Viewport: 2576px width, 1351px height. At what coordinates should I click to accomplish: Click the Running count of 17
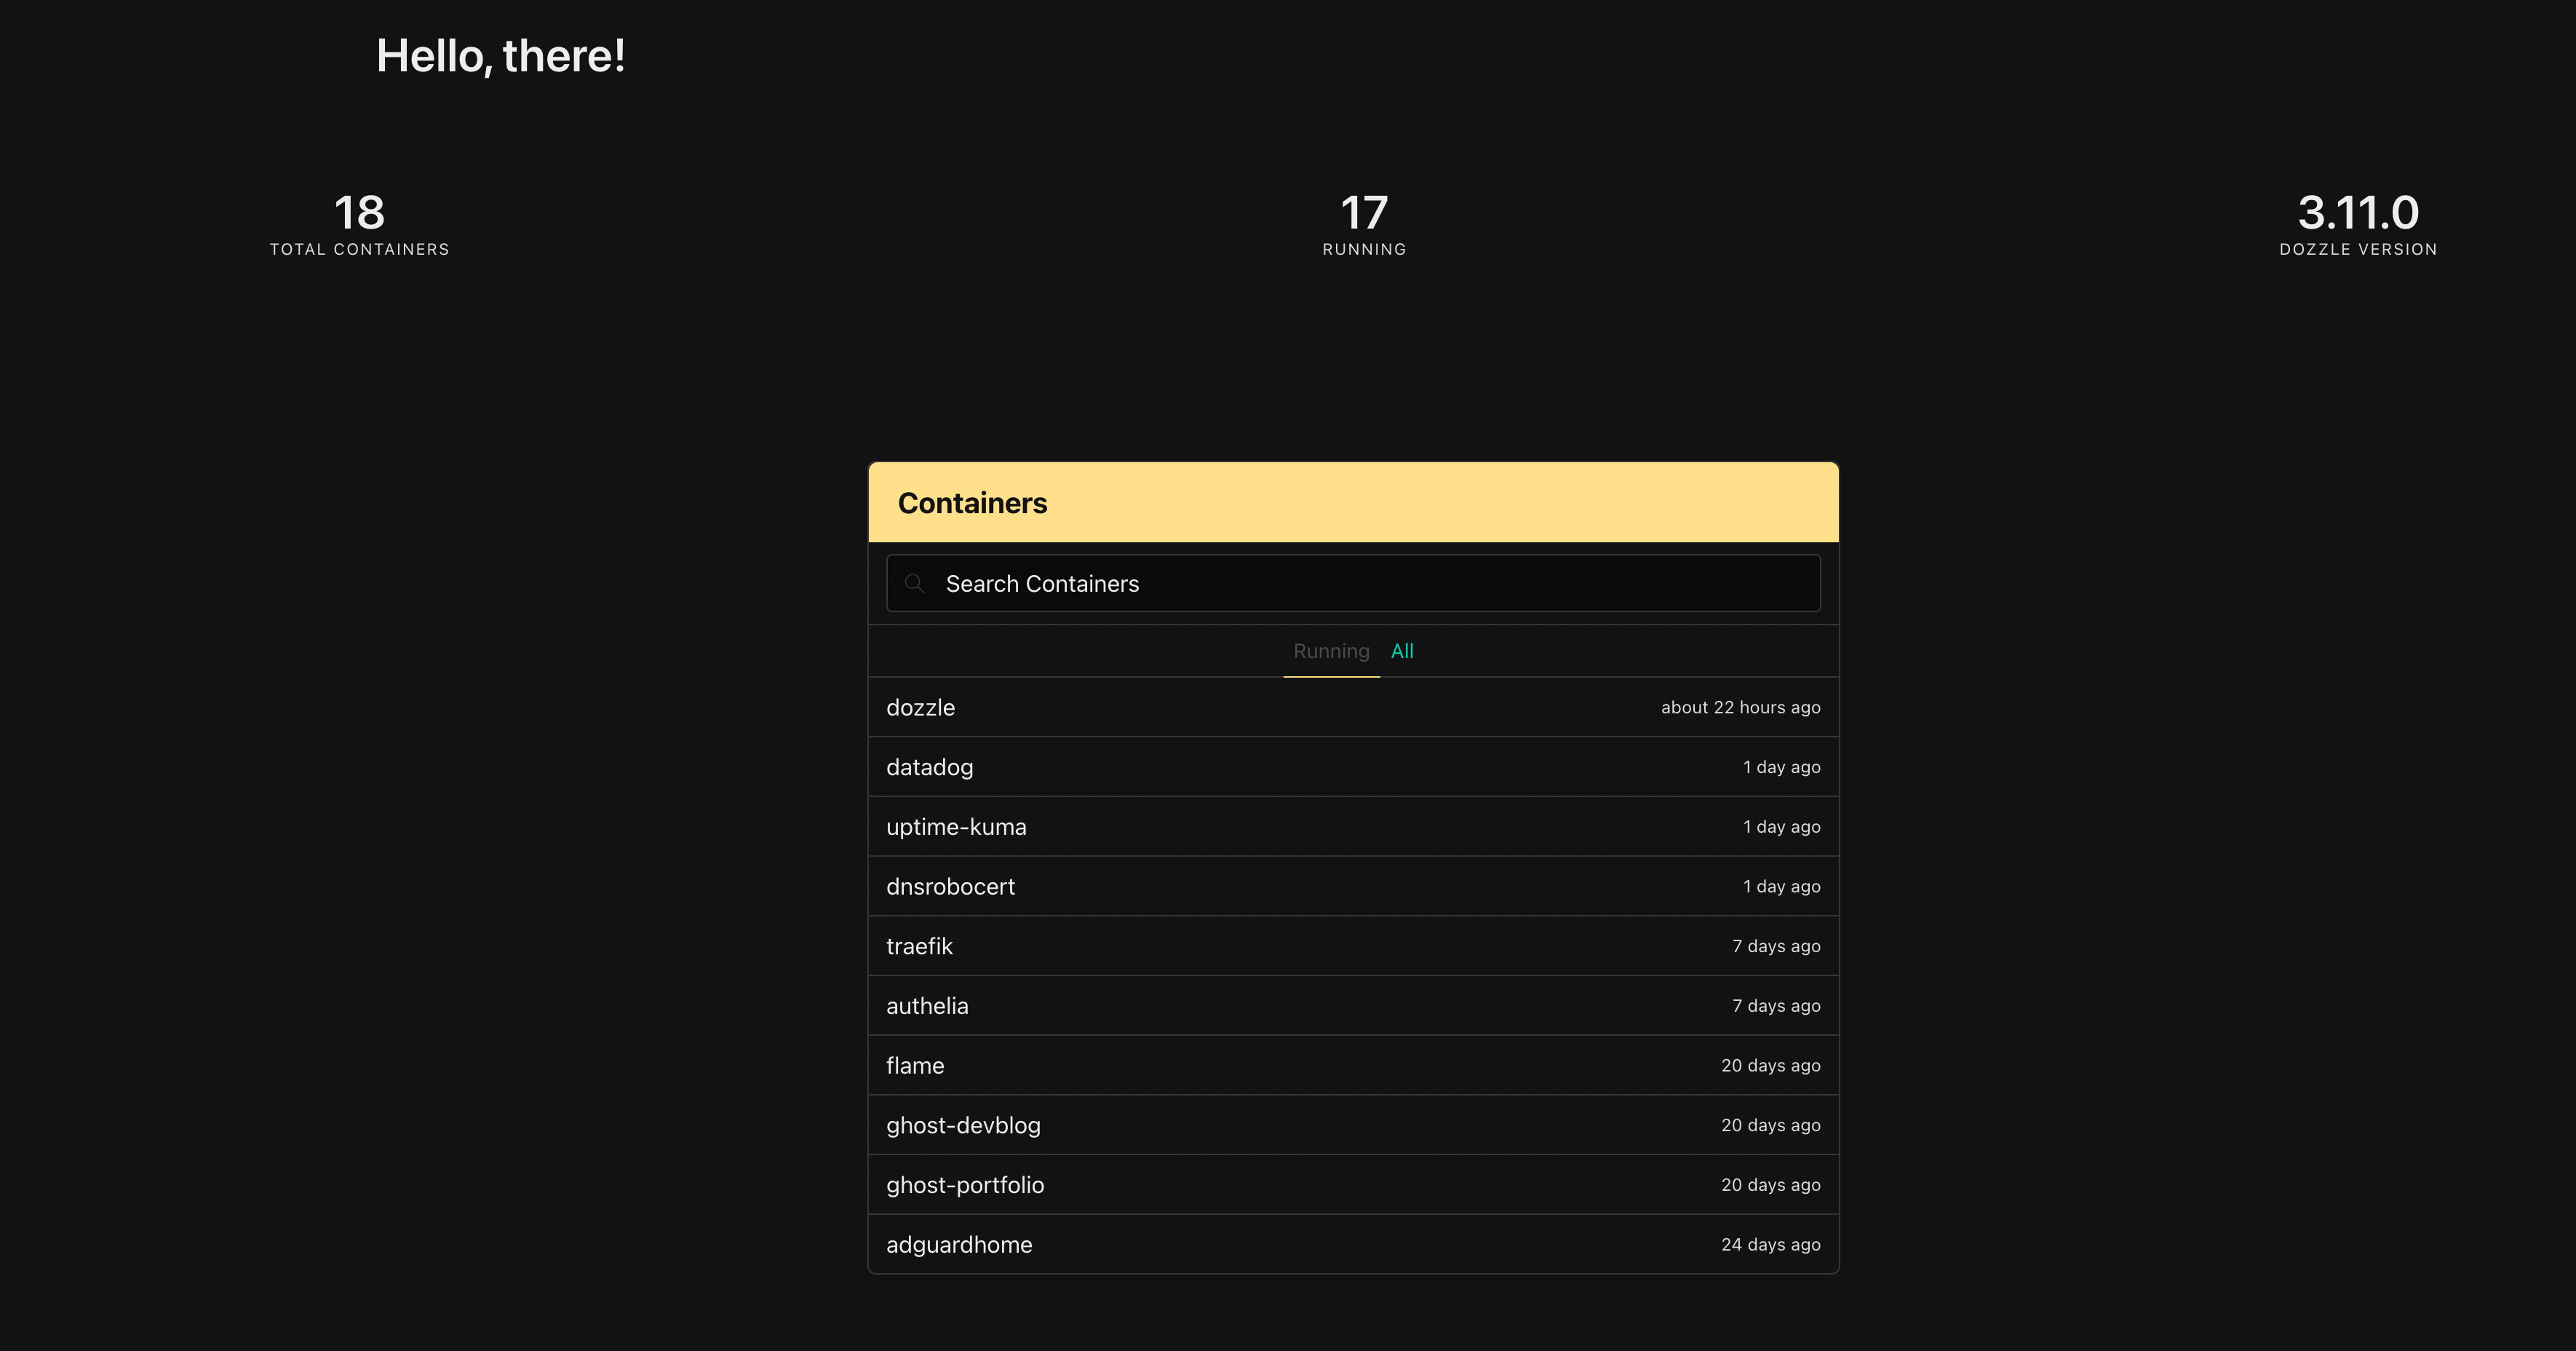[1364, 213]
